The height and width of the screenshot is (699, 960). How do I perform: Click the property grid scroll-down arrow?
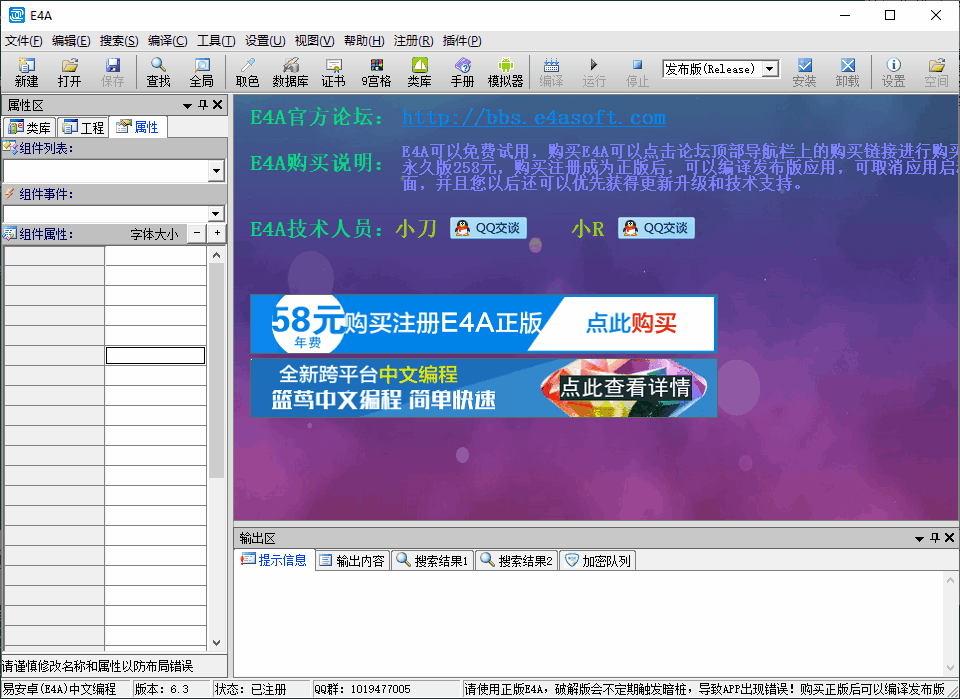[216, 643]
